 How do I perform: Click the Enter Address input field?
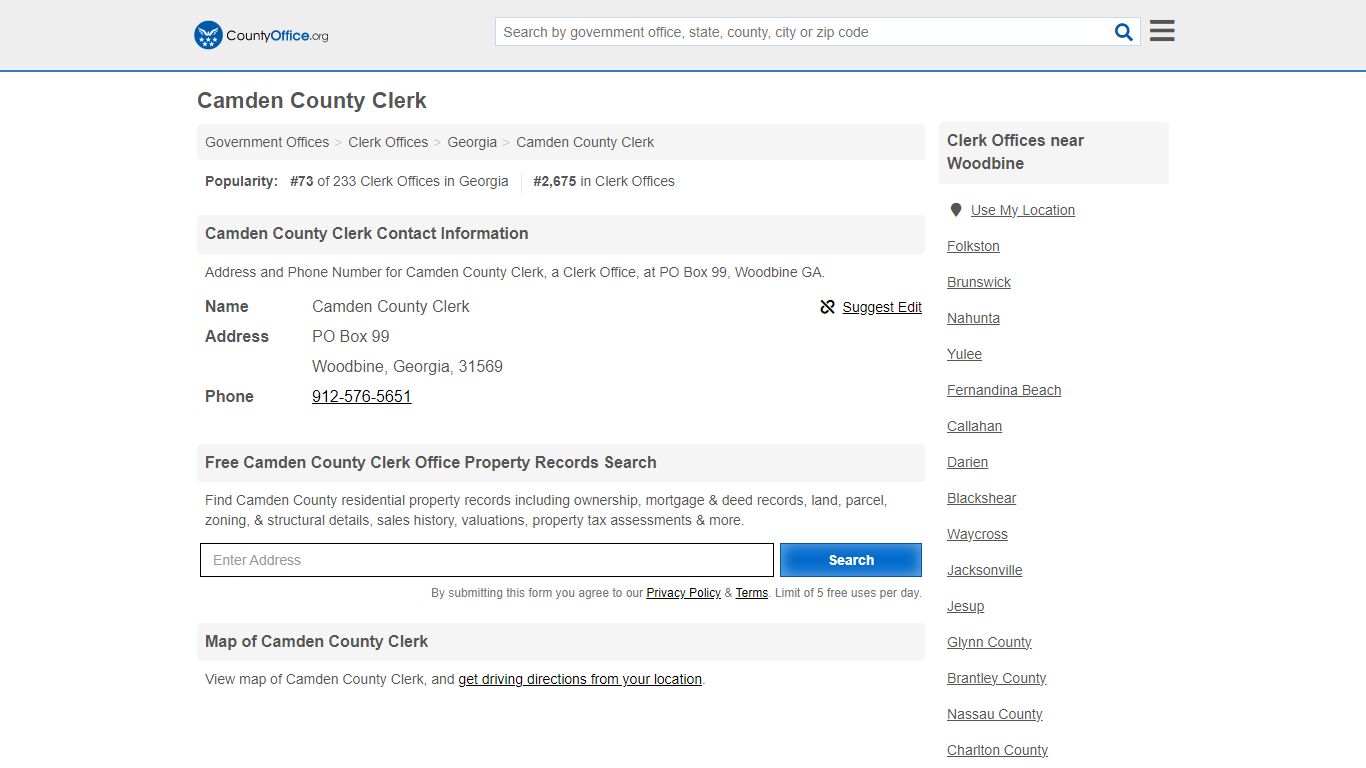[x=487, y=560]
